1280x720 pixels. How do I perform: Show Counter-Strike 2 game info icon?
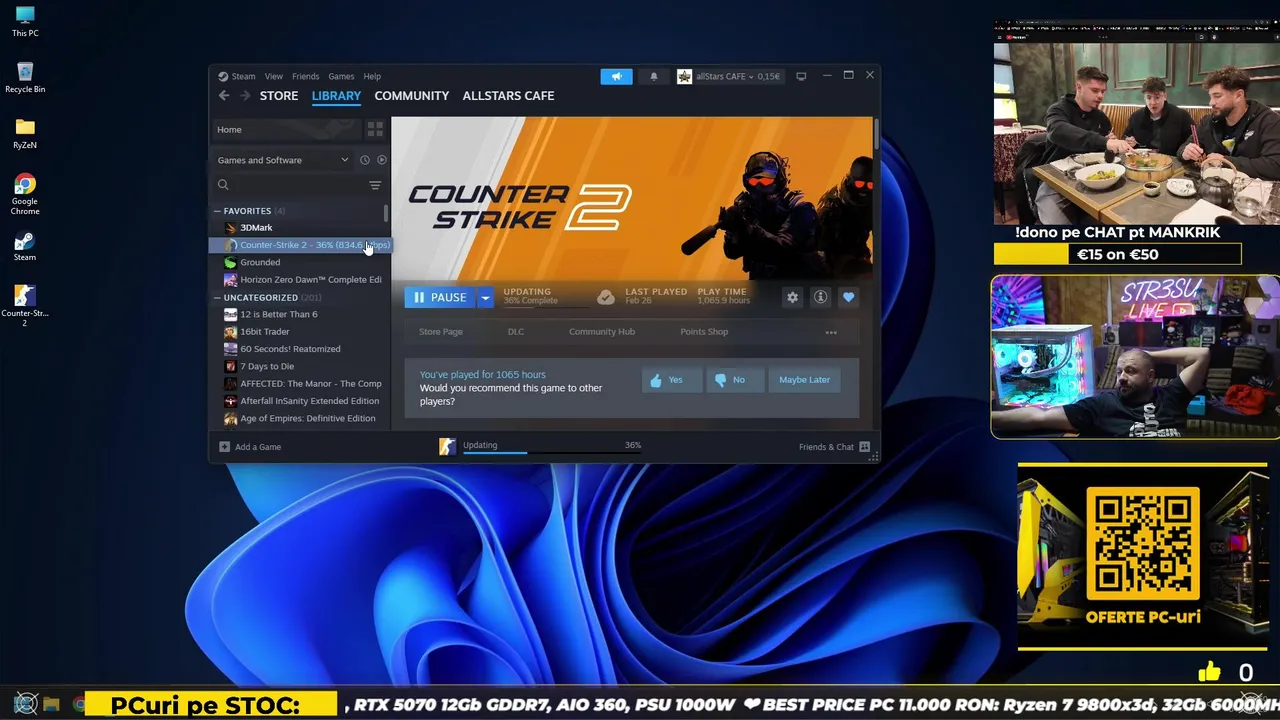click(820, 297)
